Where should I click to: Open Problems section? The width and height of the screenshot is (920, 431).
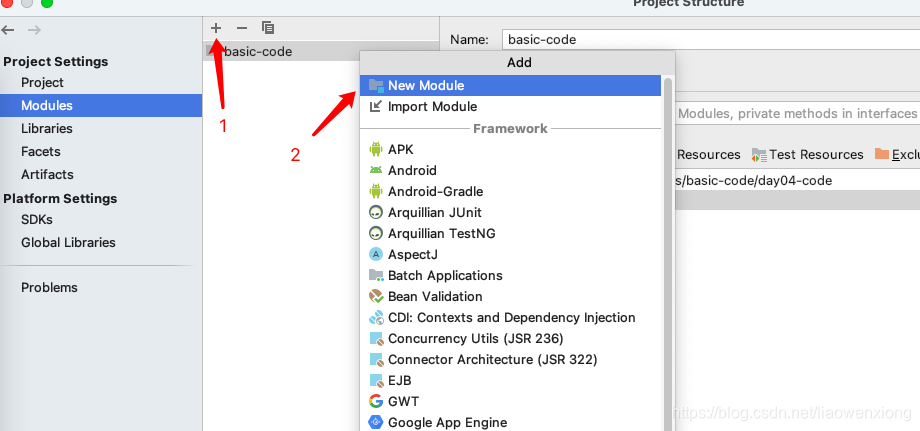tap(49, 287)
